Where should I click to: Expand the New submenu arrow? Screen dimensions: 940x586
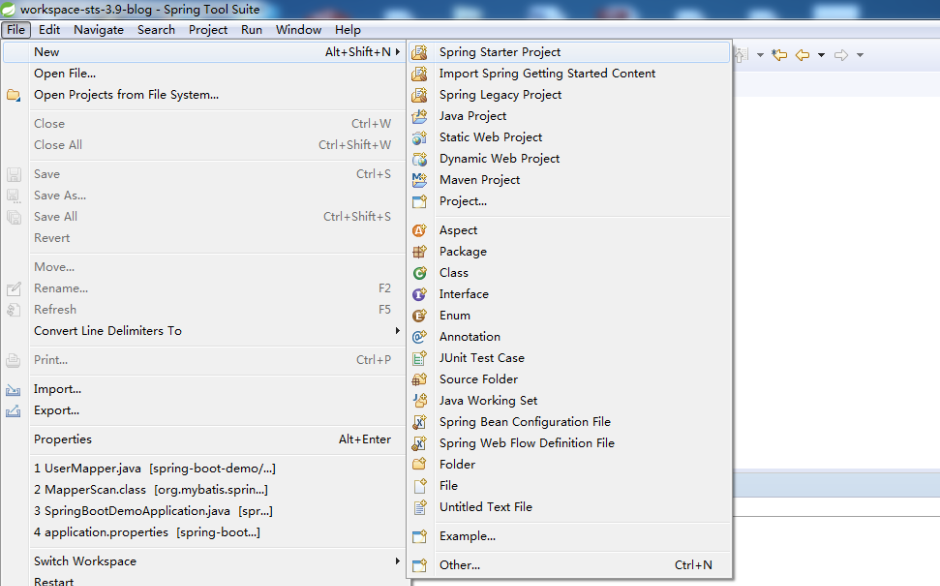(397, 52)
